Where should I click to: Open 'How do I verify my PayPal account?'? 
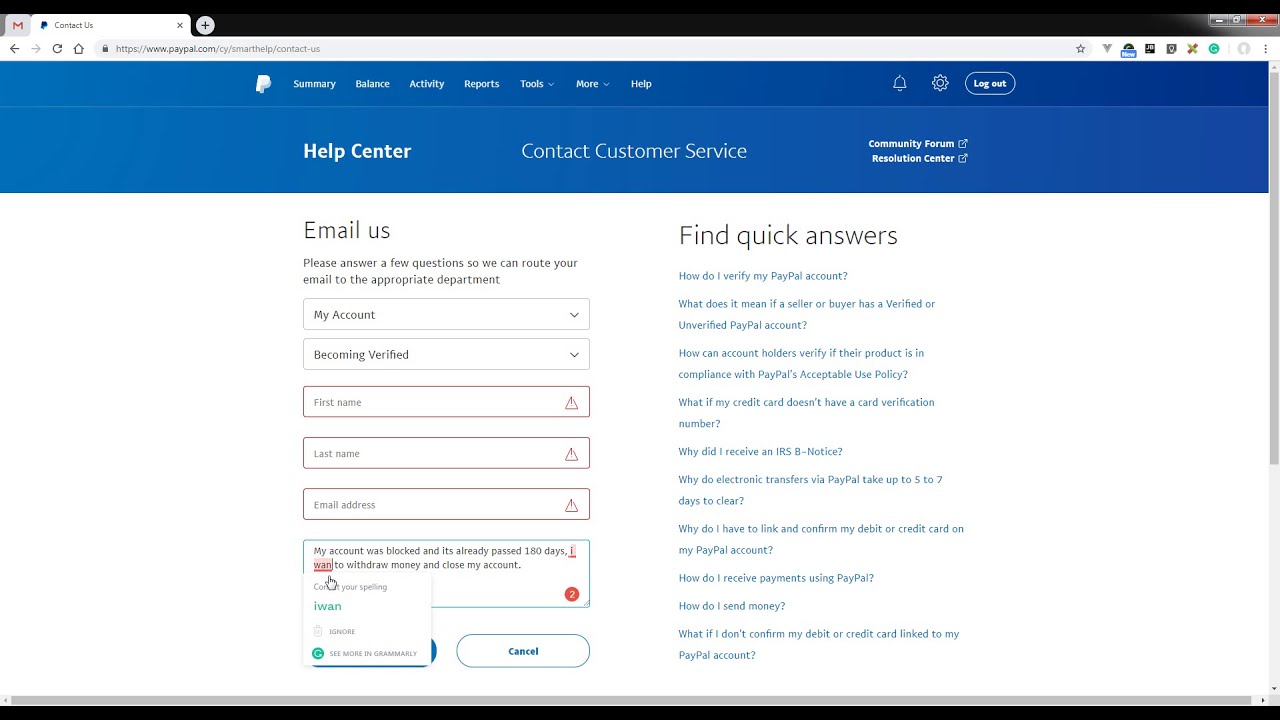point(763,276)
